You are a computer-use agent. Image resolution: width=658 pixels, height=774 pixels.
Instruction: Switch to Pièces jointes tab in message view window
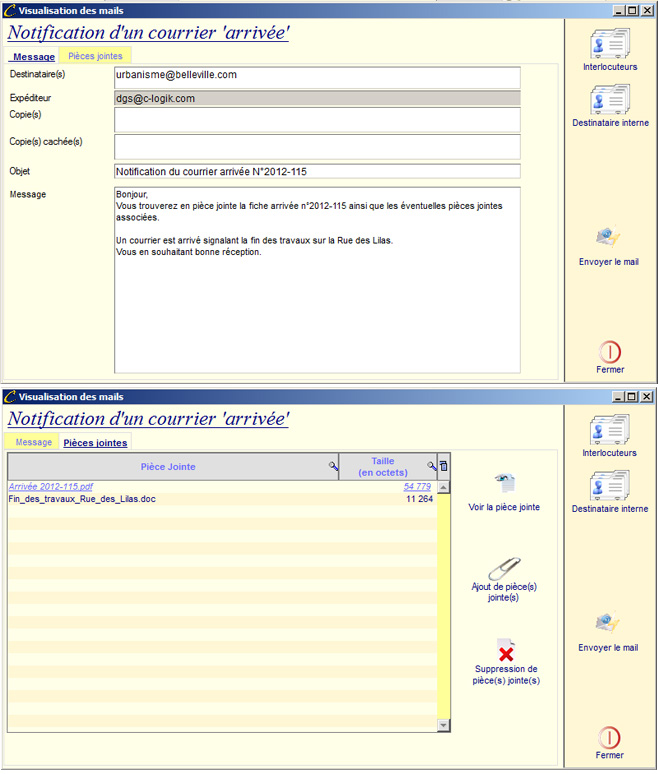[x=95, y=56]
